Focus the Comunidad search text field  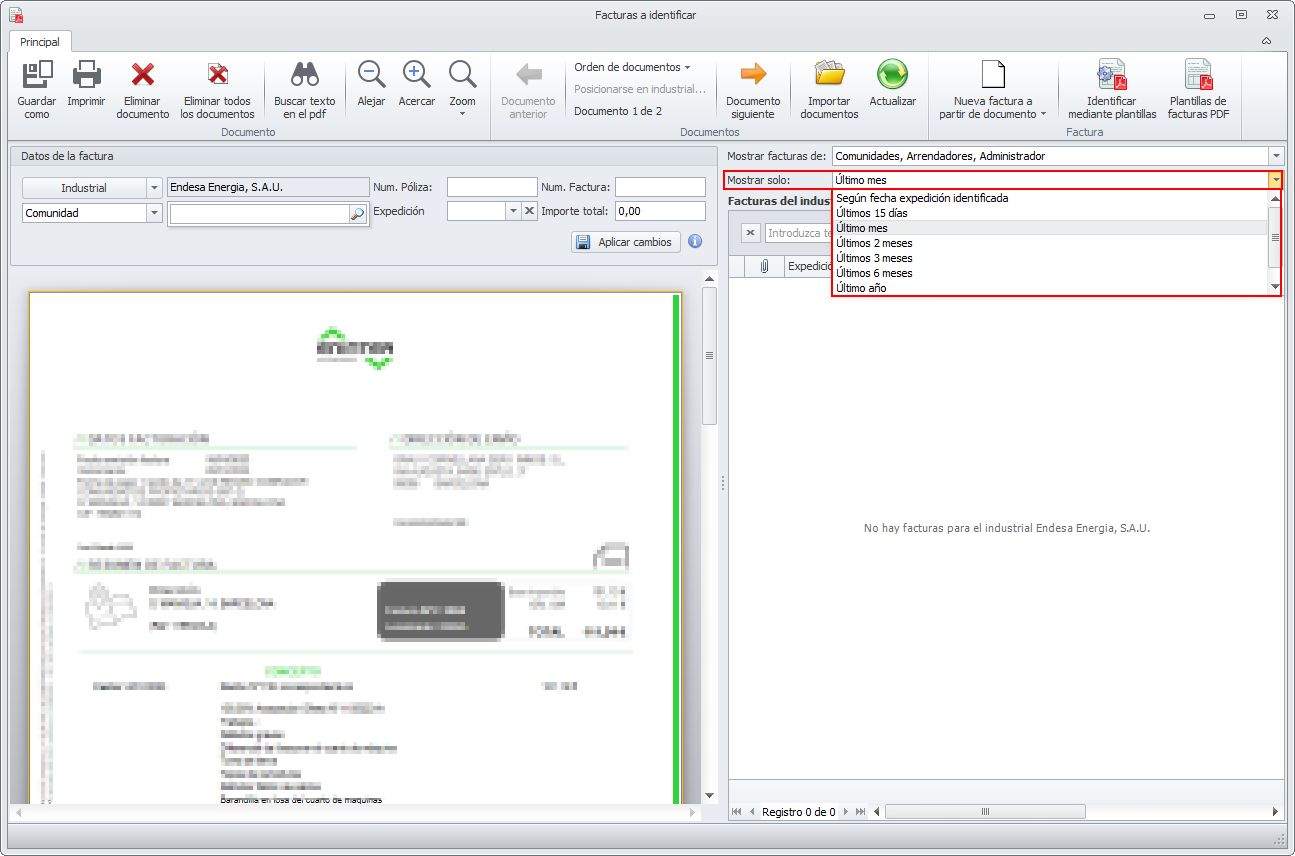coord(259,214)
